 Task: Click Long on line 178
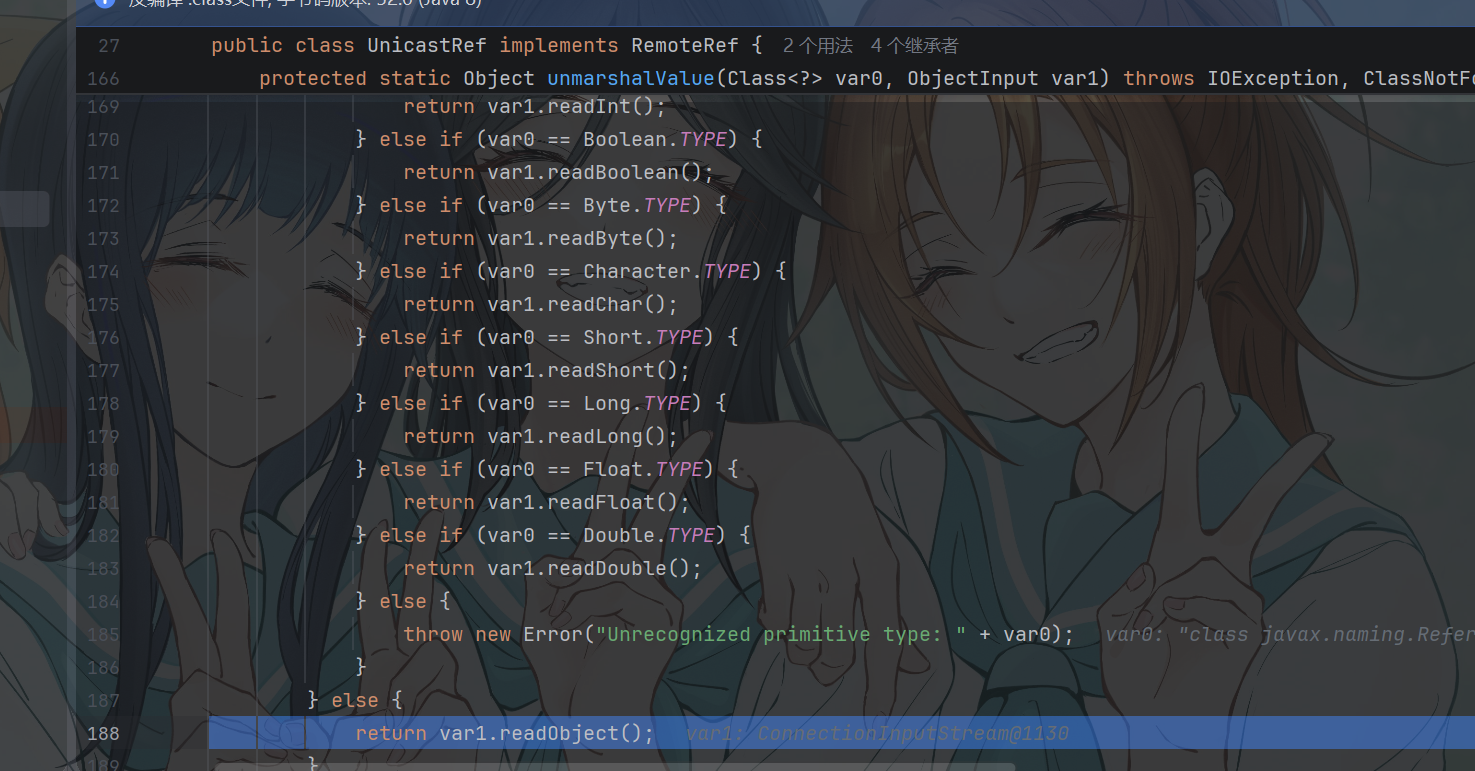point(607,403)
